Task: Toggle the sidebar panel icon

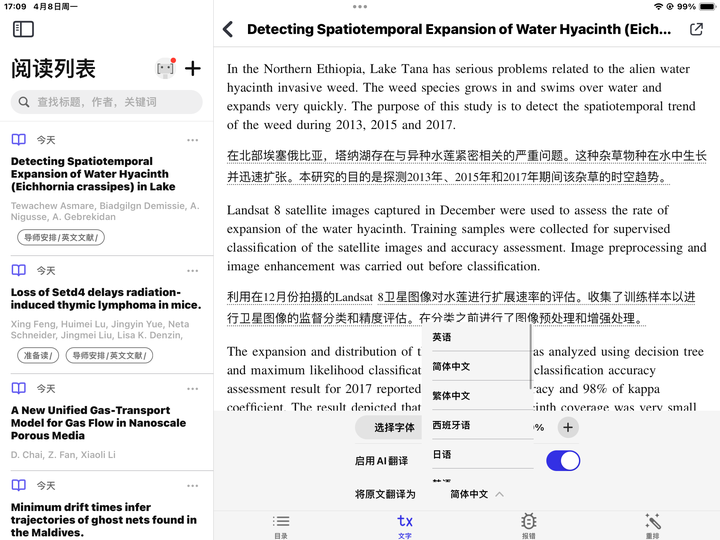Action: 23,29
